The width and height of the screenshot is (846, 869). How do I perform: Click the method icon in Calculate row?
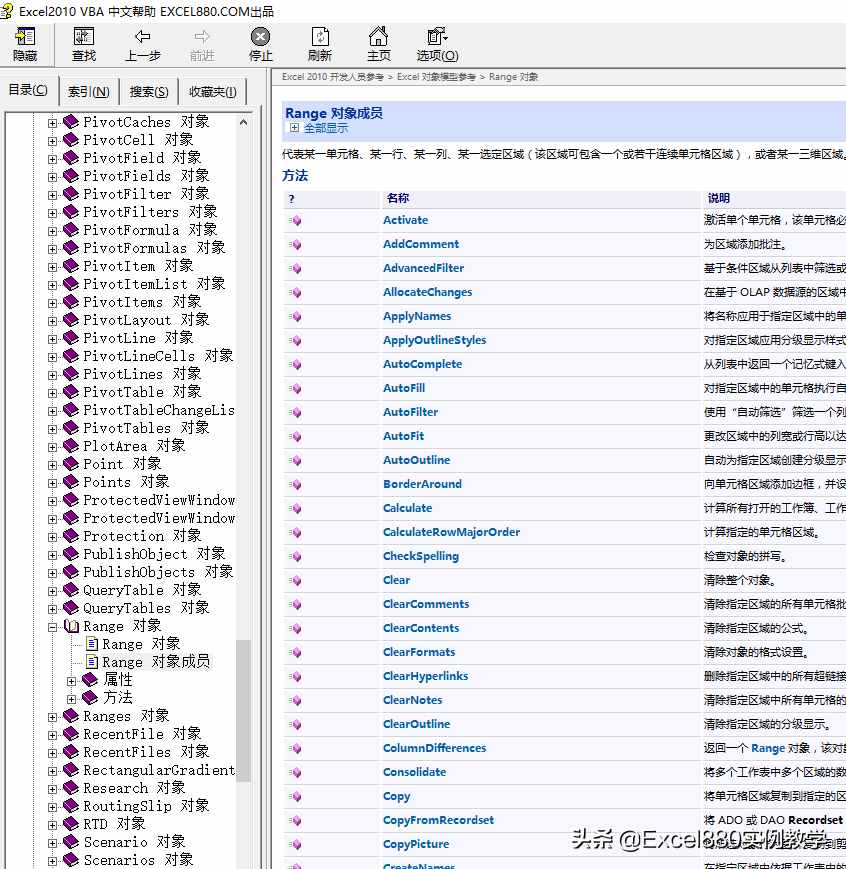295,508
